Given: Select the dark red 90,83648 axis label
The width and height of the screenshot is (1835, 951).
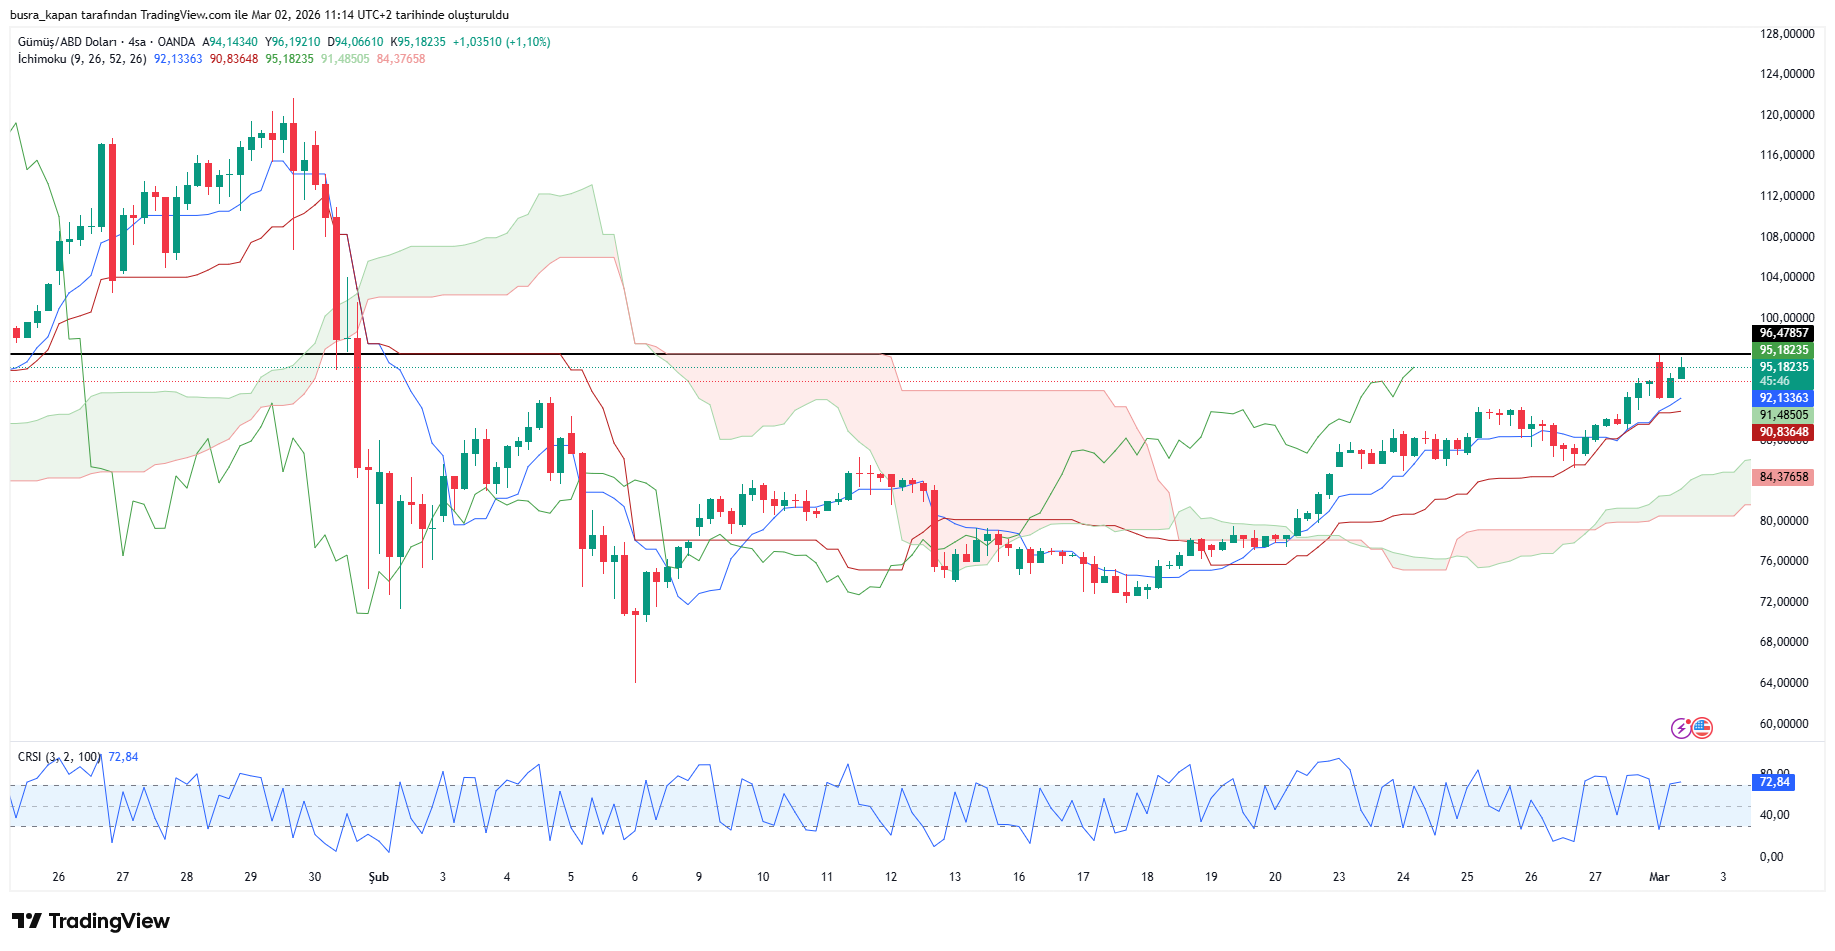Looking at the screenshot, I should 1783,432.
